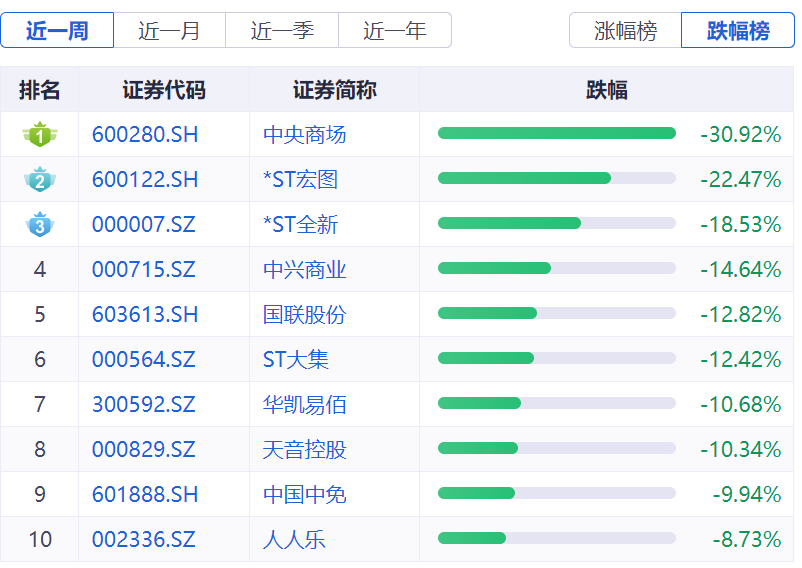Open stock code 002336.SZ
This screenshot has height=568, width=802.
tap(144, 540)
